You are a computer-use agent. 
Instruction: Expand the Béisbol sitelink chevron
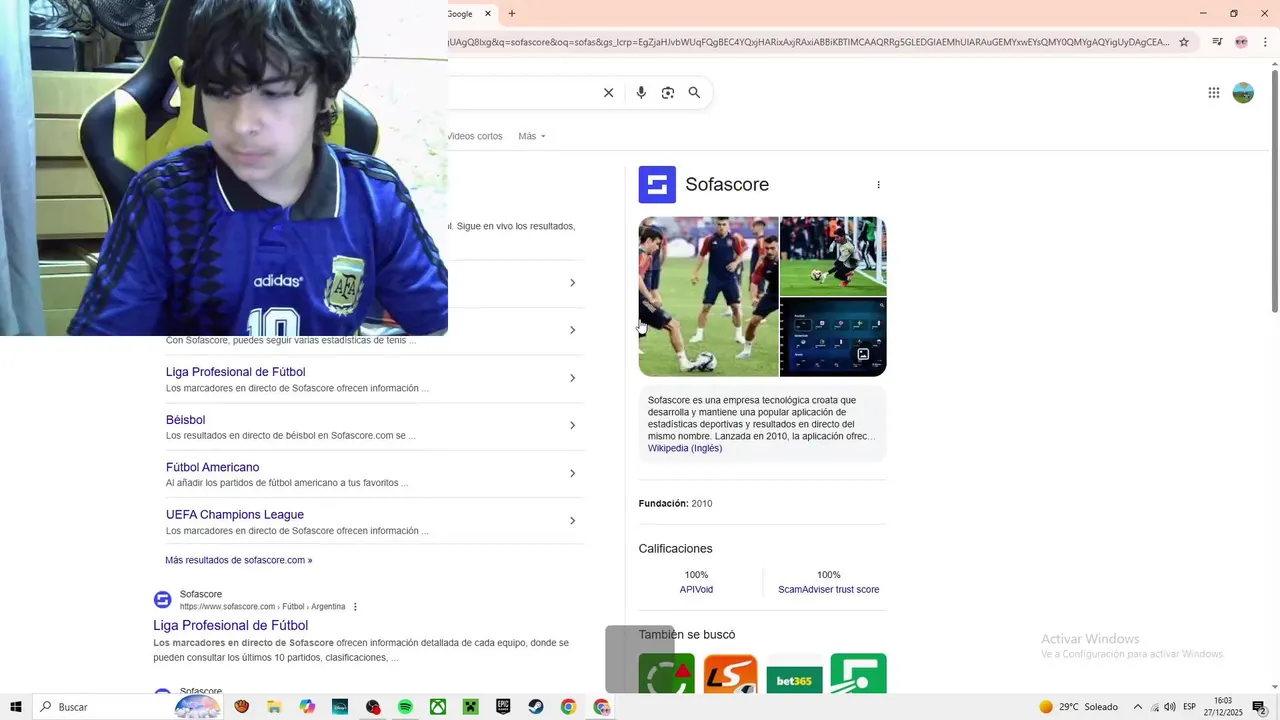[x=572, y=425]
